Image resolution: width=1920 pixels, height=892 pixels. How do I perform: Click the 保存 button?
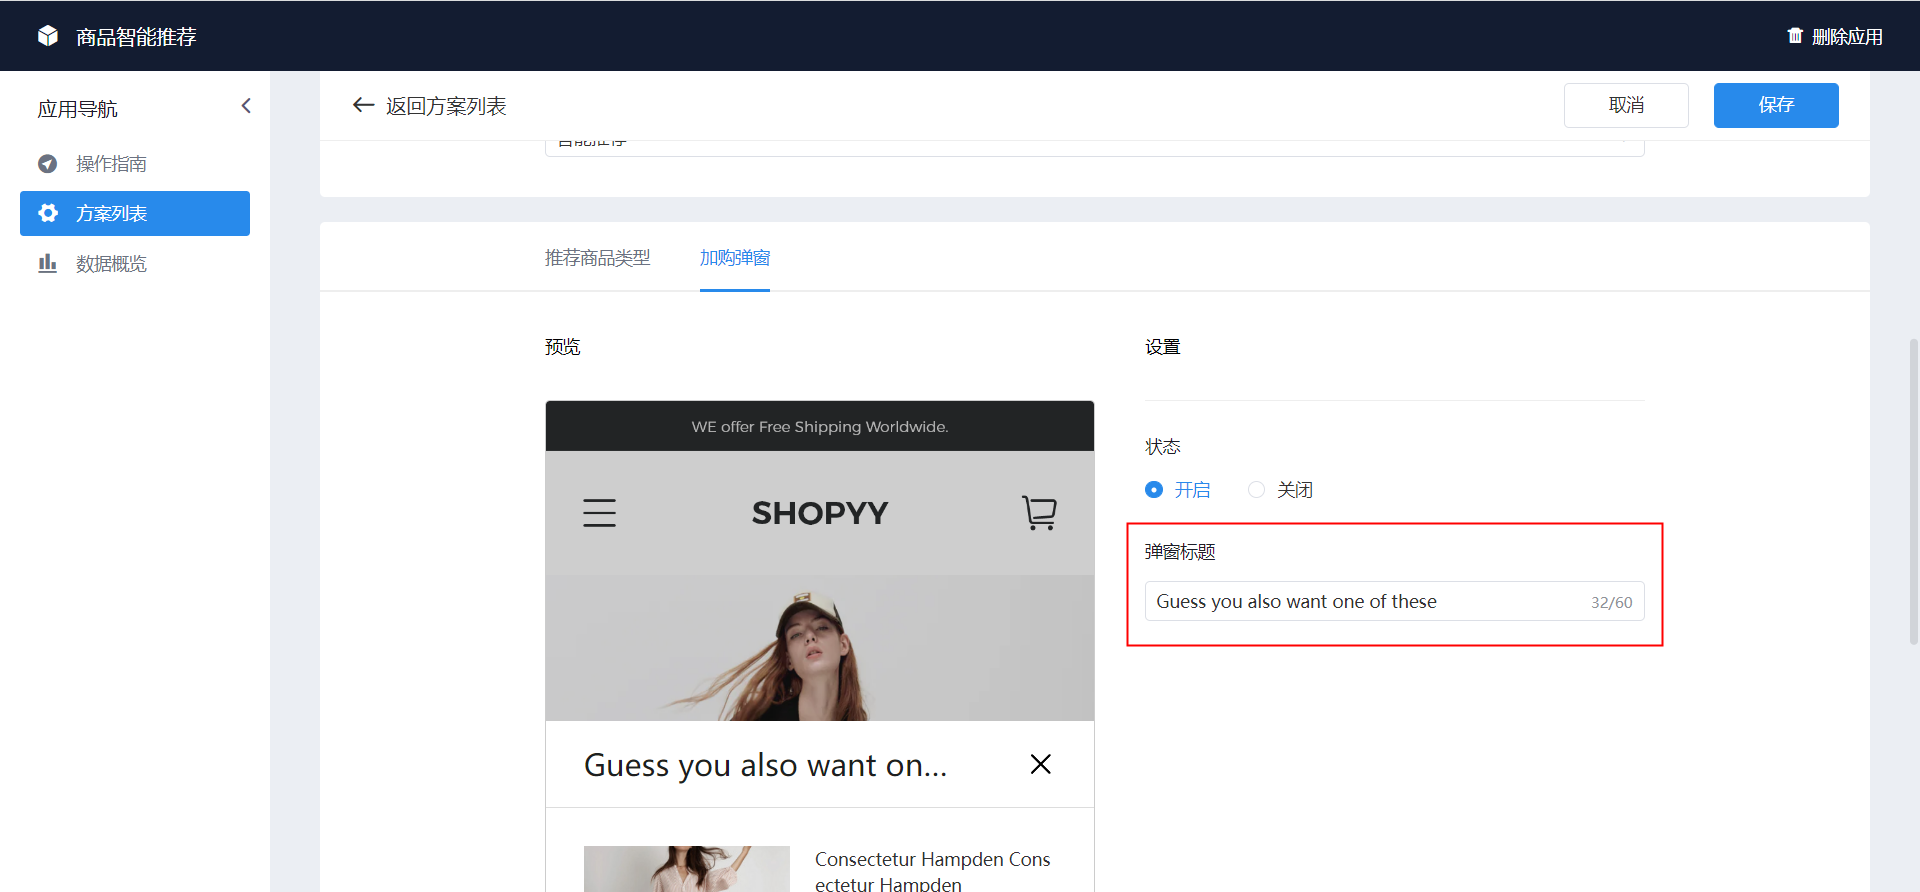(x=1776, y=105)
